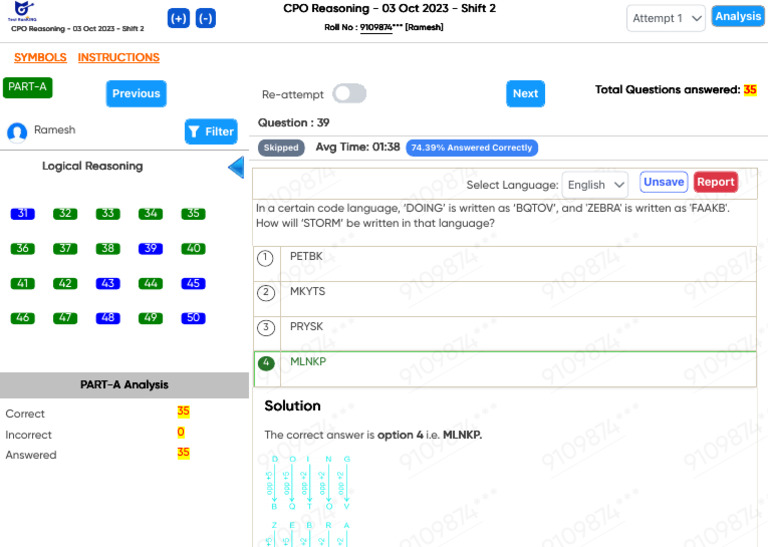Collapse side panel with blue triangle arrow

[x=237, y=167]
